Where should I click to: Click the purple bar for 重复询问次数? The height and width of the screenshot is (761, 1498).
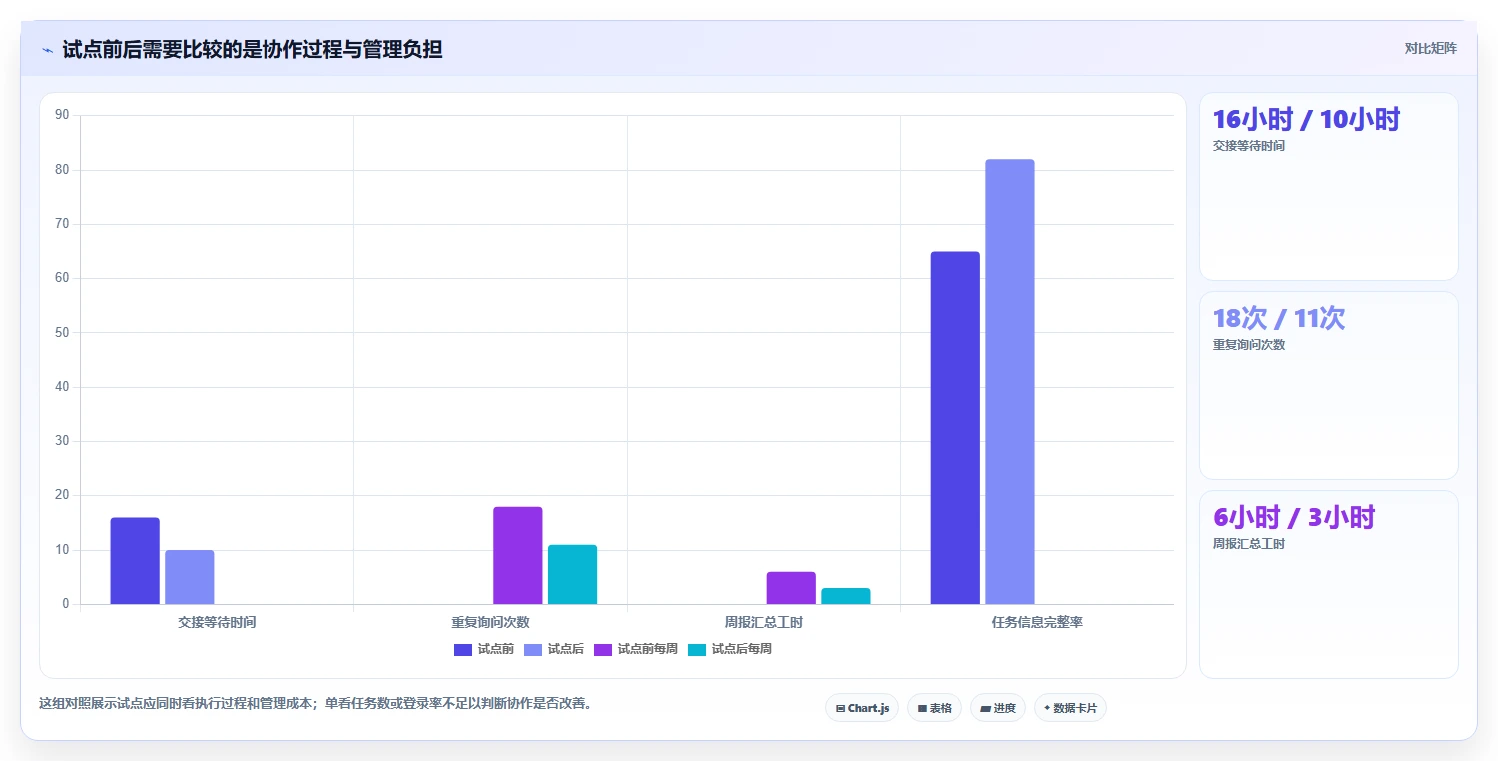[518, 555]
